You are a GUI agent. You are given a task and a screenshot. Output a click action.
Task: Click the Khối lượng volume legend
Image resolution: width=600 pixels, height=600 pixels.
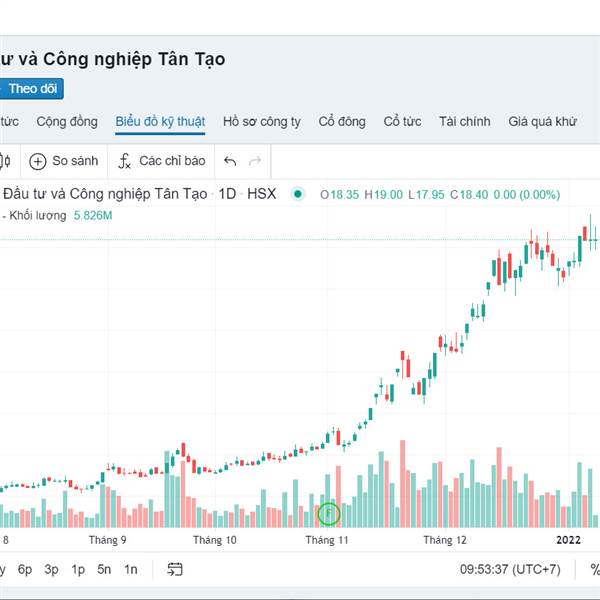coord(38,215)
